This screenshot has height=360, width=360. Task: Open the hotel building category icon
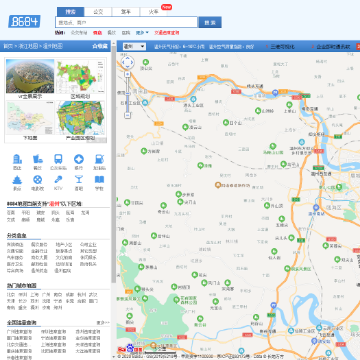[x=17, y=159]
